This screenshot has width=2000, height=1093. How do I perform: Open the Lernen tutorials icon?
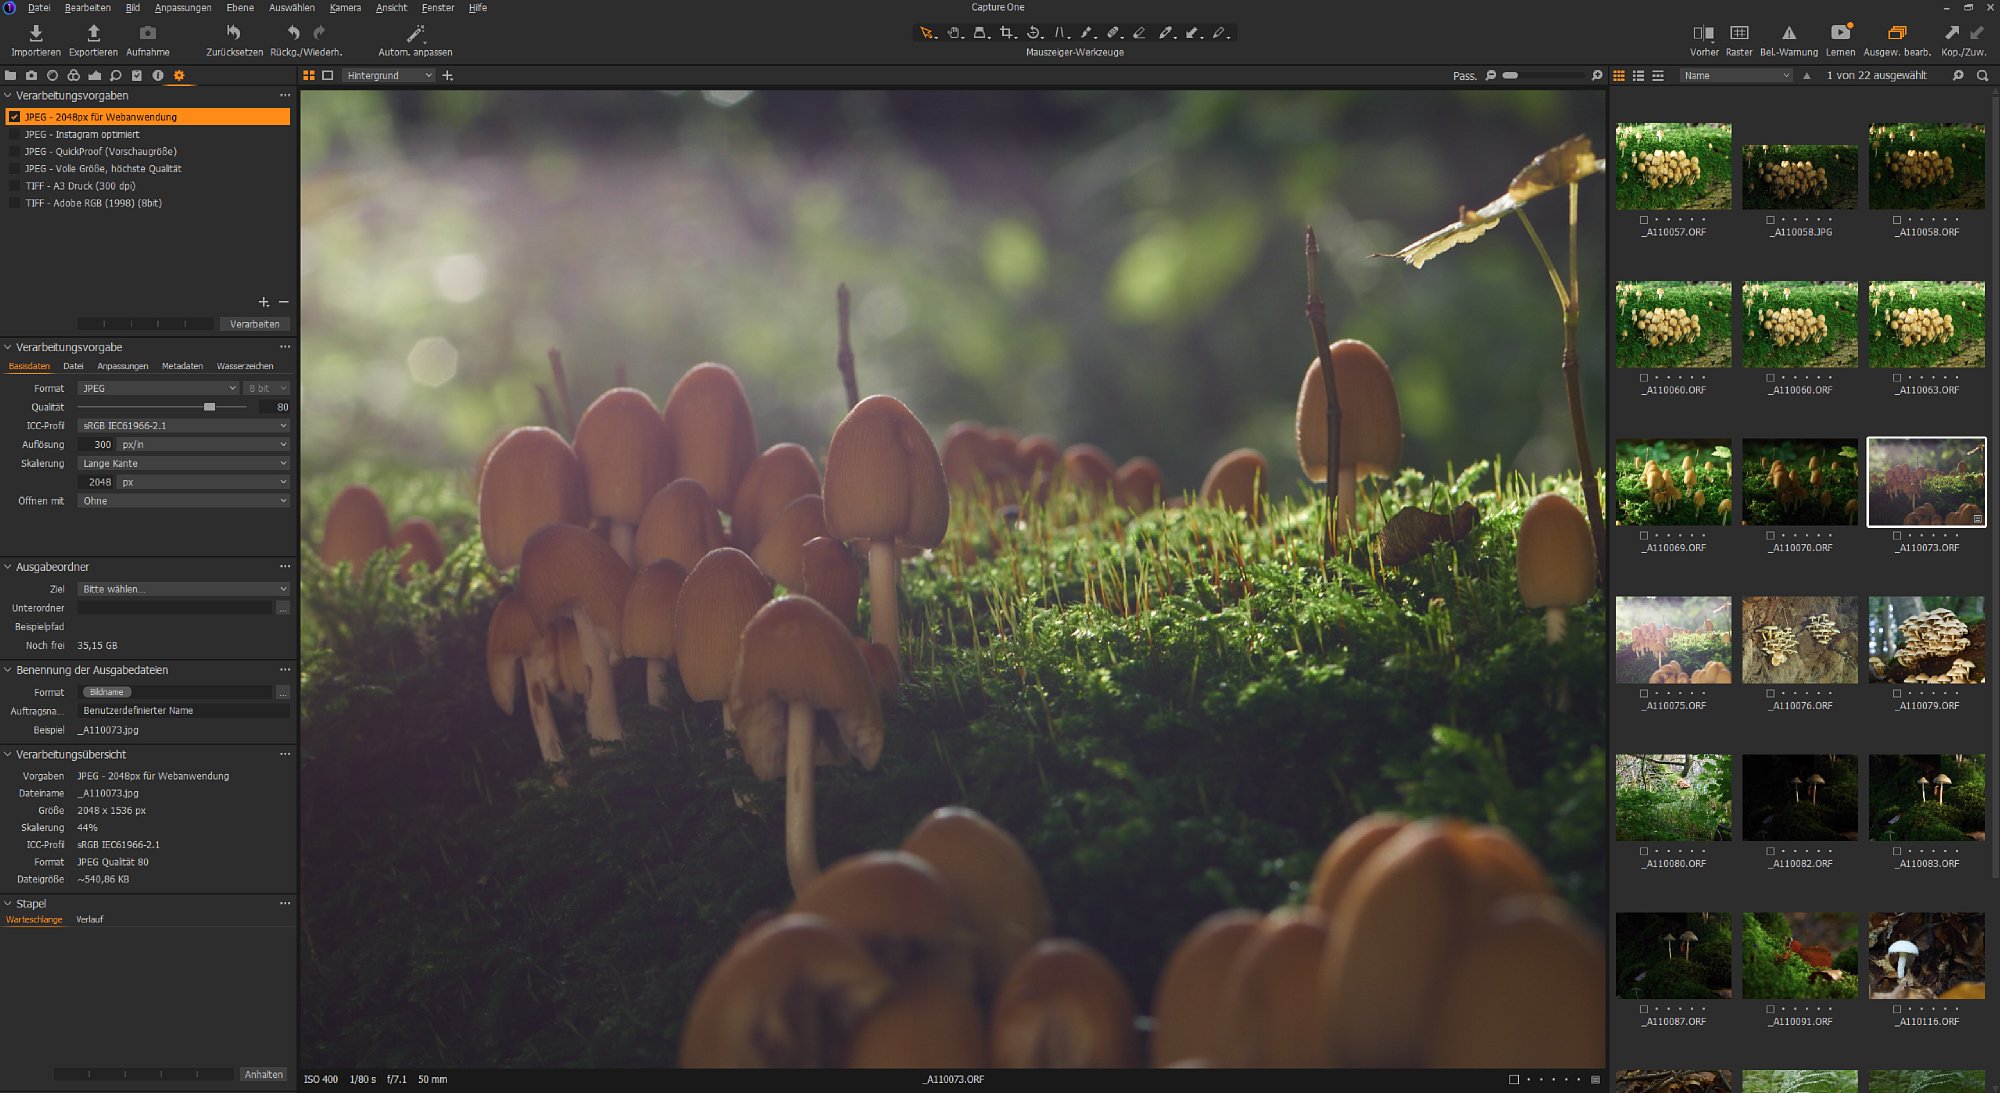tap(1840, 33)
